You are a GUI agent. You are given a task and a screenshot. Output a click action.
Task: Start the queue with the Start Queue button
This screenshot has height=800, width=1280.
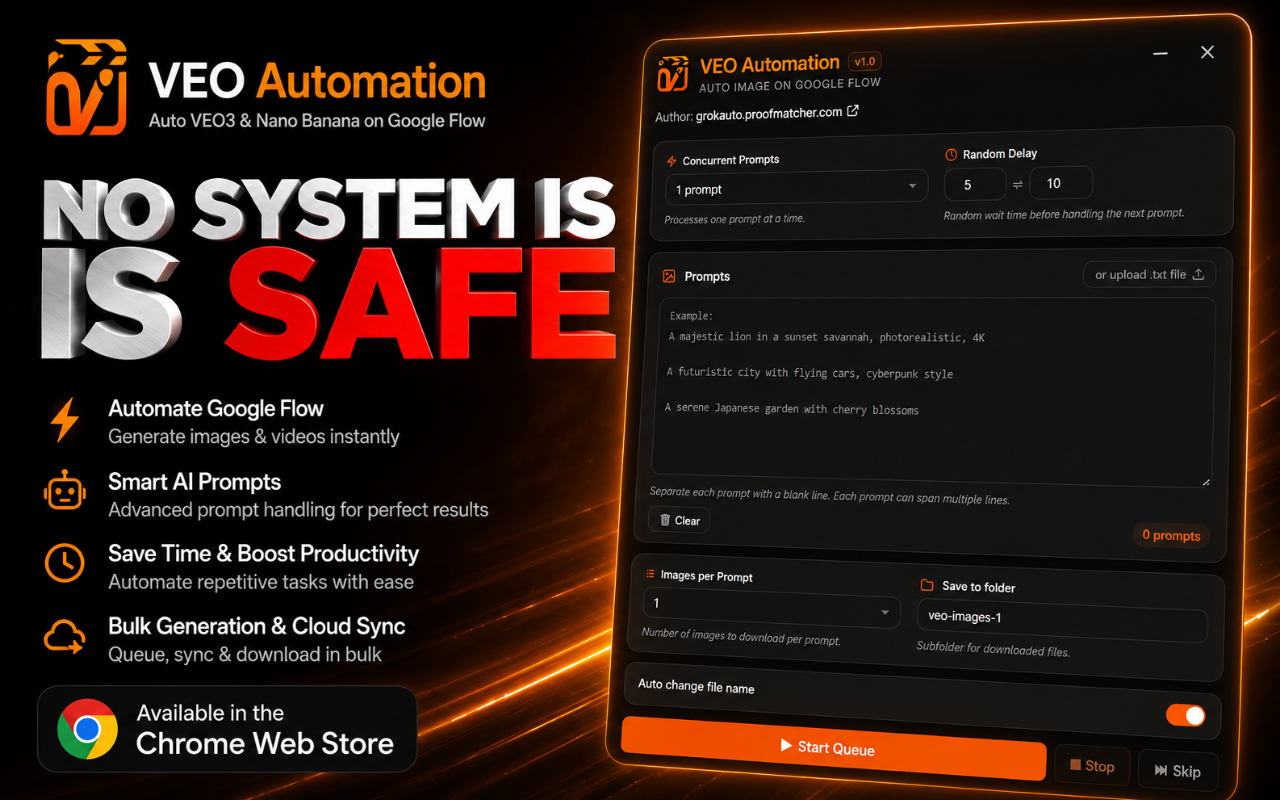[x=833, y=747]
